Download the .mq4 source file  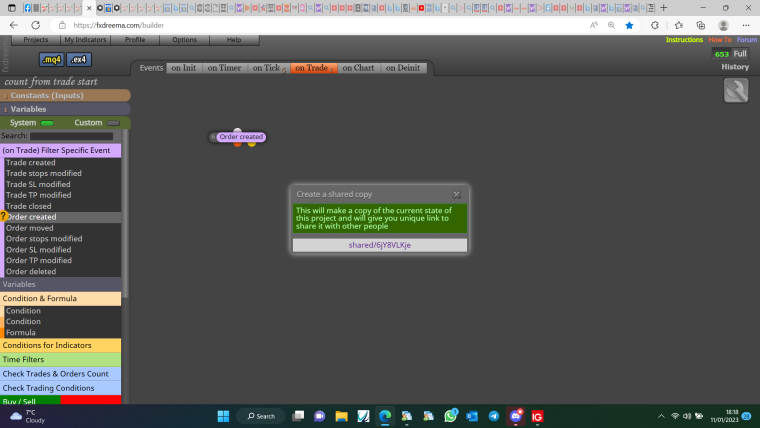51,60
